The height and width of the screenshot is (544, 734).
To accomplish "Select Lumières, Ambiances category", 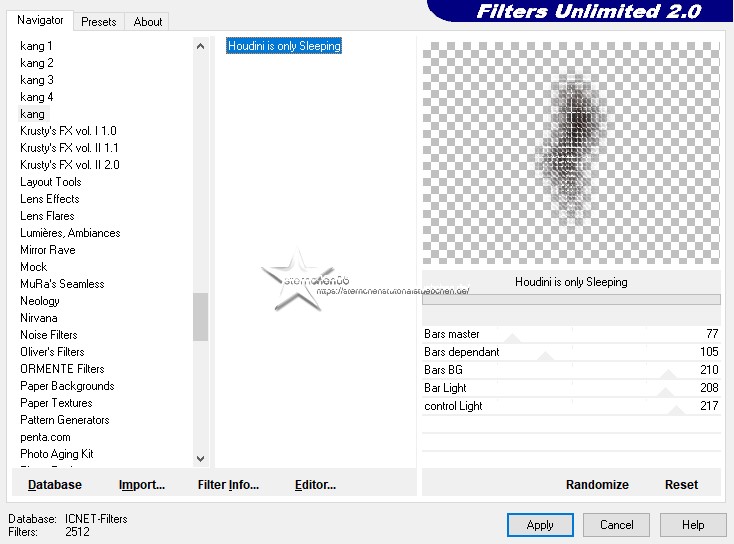I will point(70,233).
